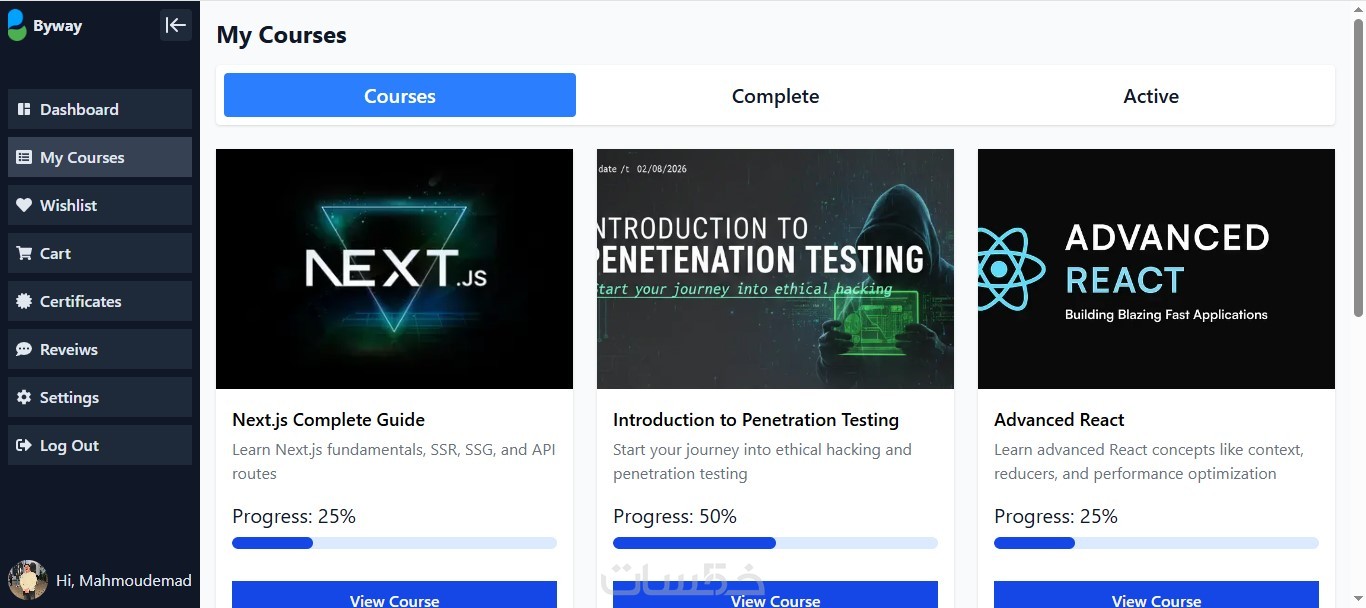Image resolution: width=1366 pixels, height=608 pixels.
Task: View Course for Advanced React
Action: (x=1156, y=595)
